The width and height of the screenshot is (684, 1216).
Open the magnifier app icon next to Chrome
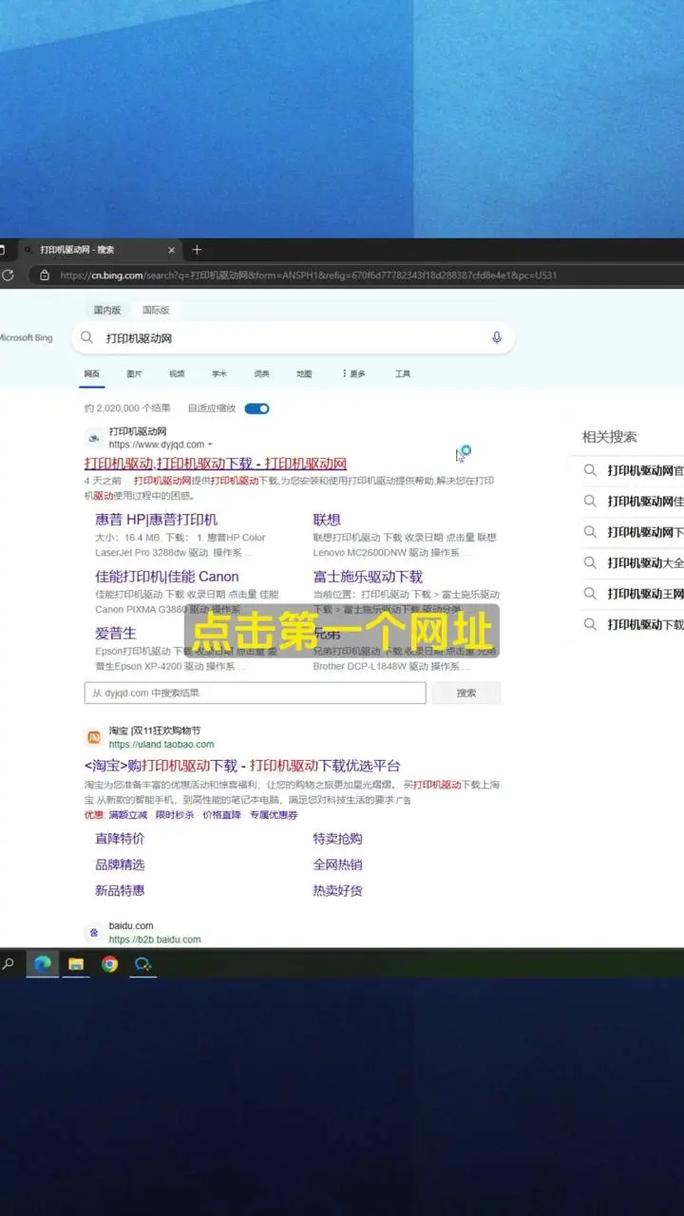[143, 964]
